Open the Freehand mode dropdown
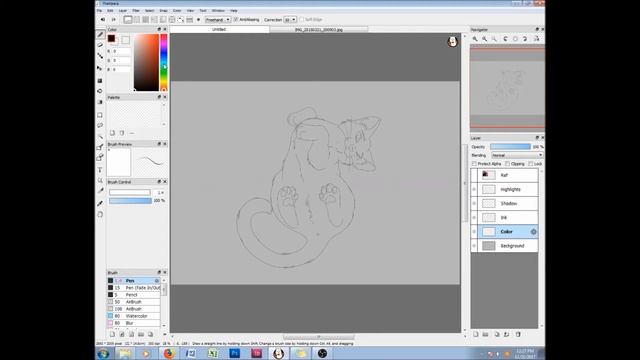The width and height of the screenshot is (640, 360). click(218, 20)
